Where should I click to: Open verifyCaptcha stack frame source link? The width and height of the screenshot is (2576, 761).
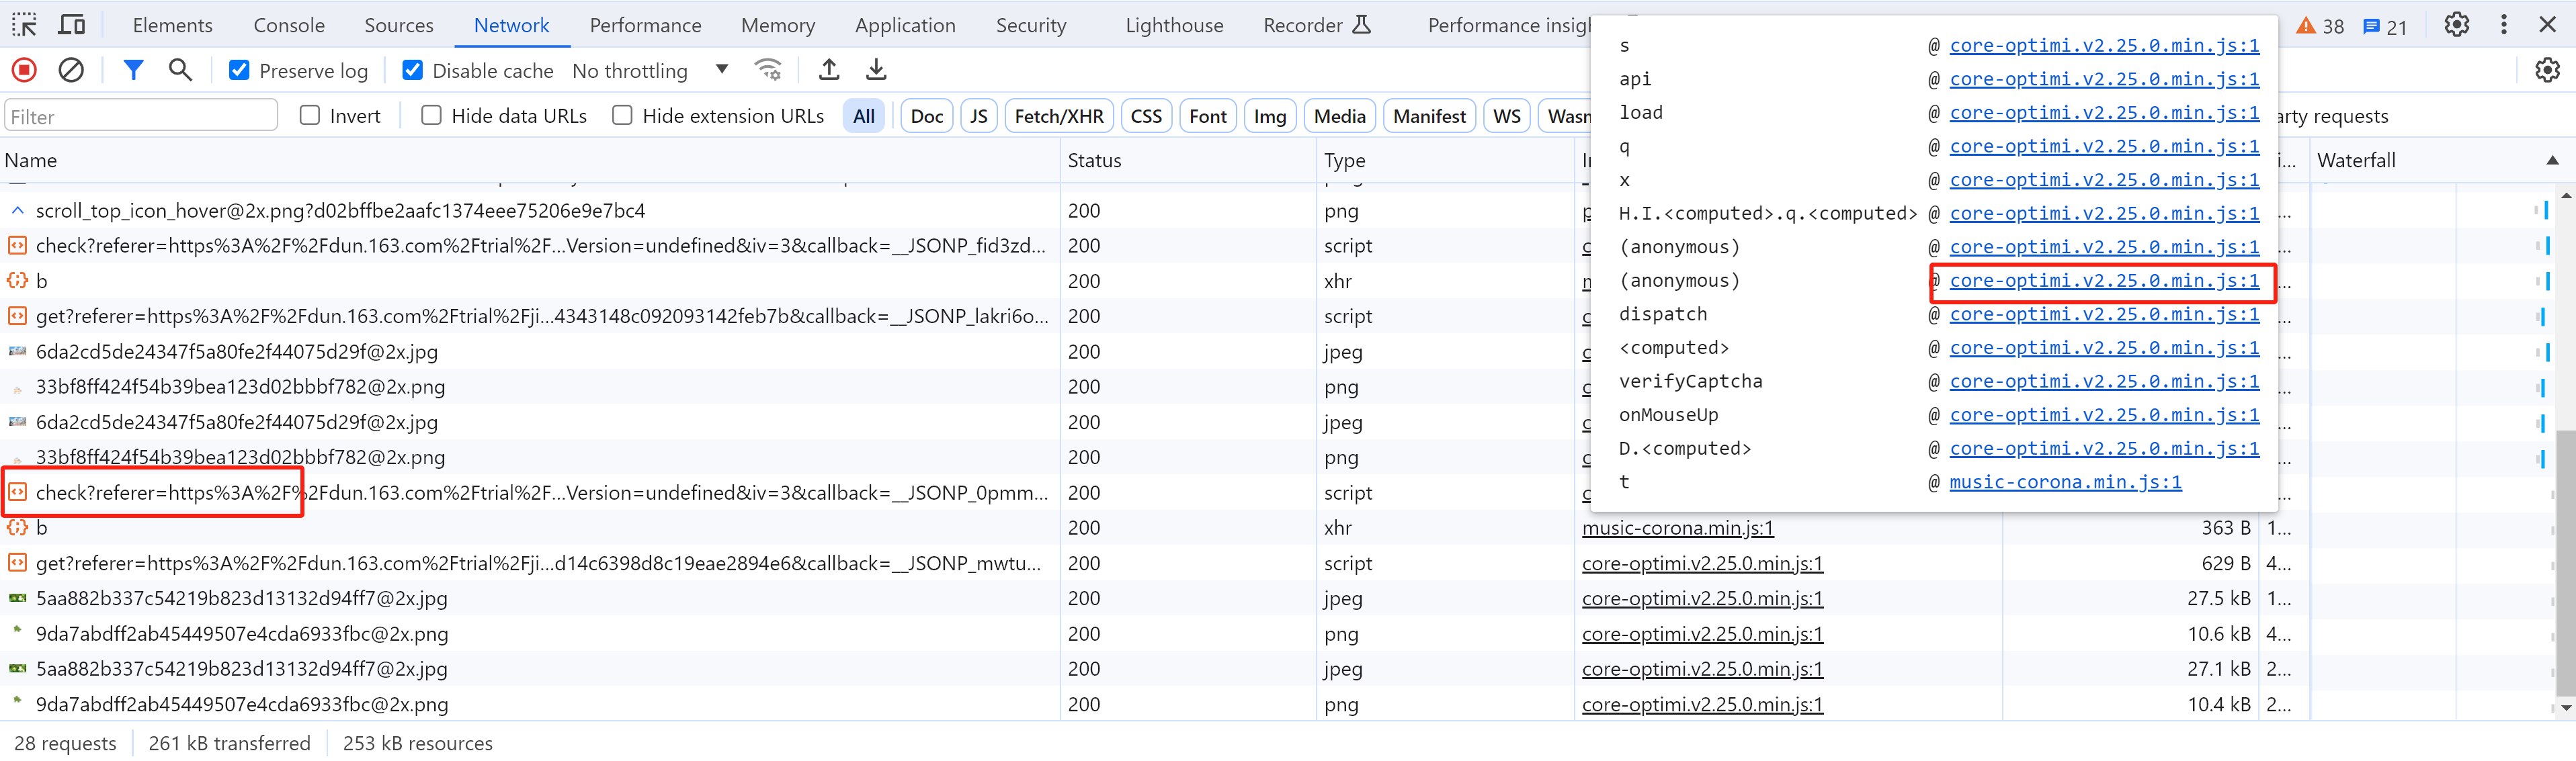2104,382
